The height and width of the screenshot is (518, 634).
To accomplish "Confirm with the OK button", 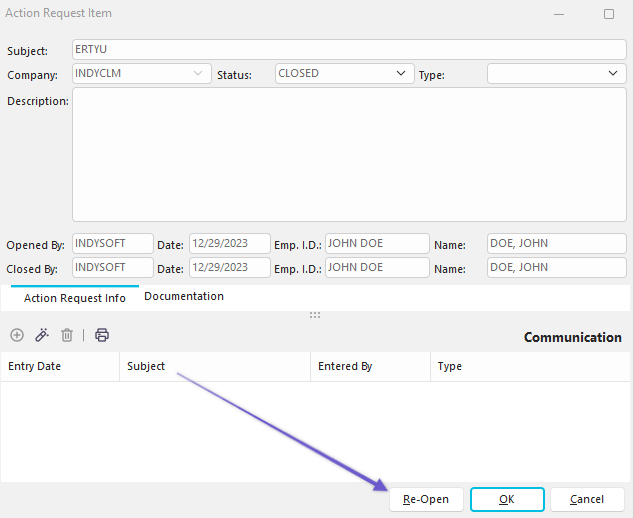I will coord(507,499).
